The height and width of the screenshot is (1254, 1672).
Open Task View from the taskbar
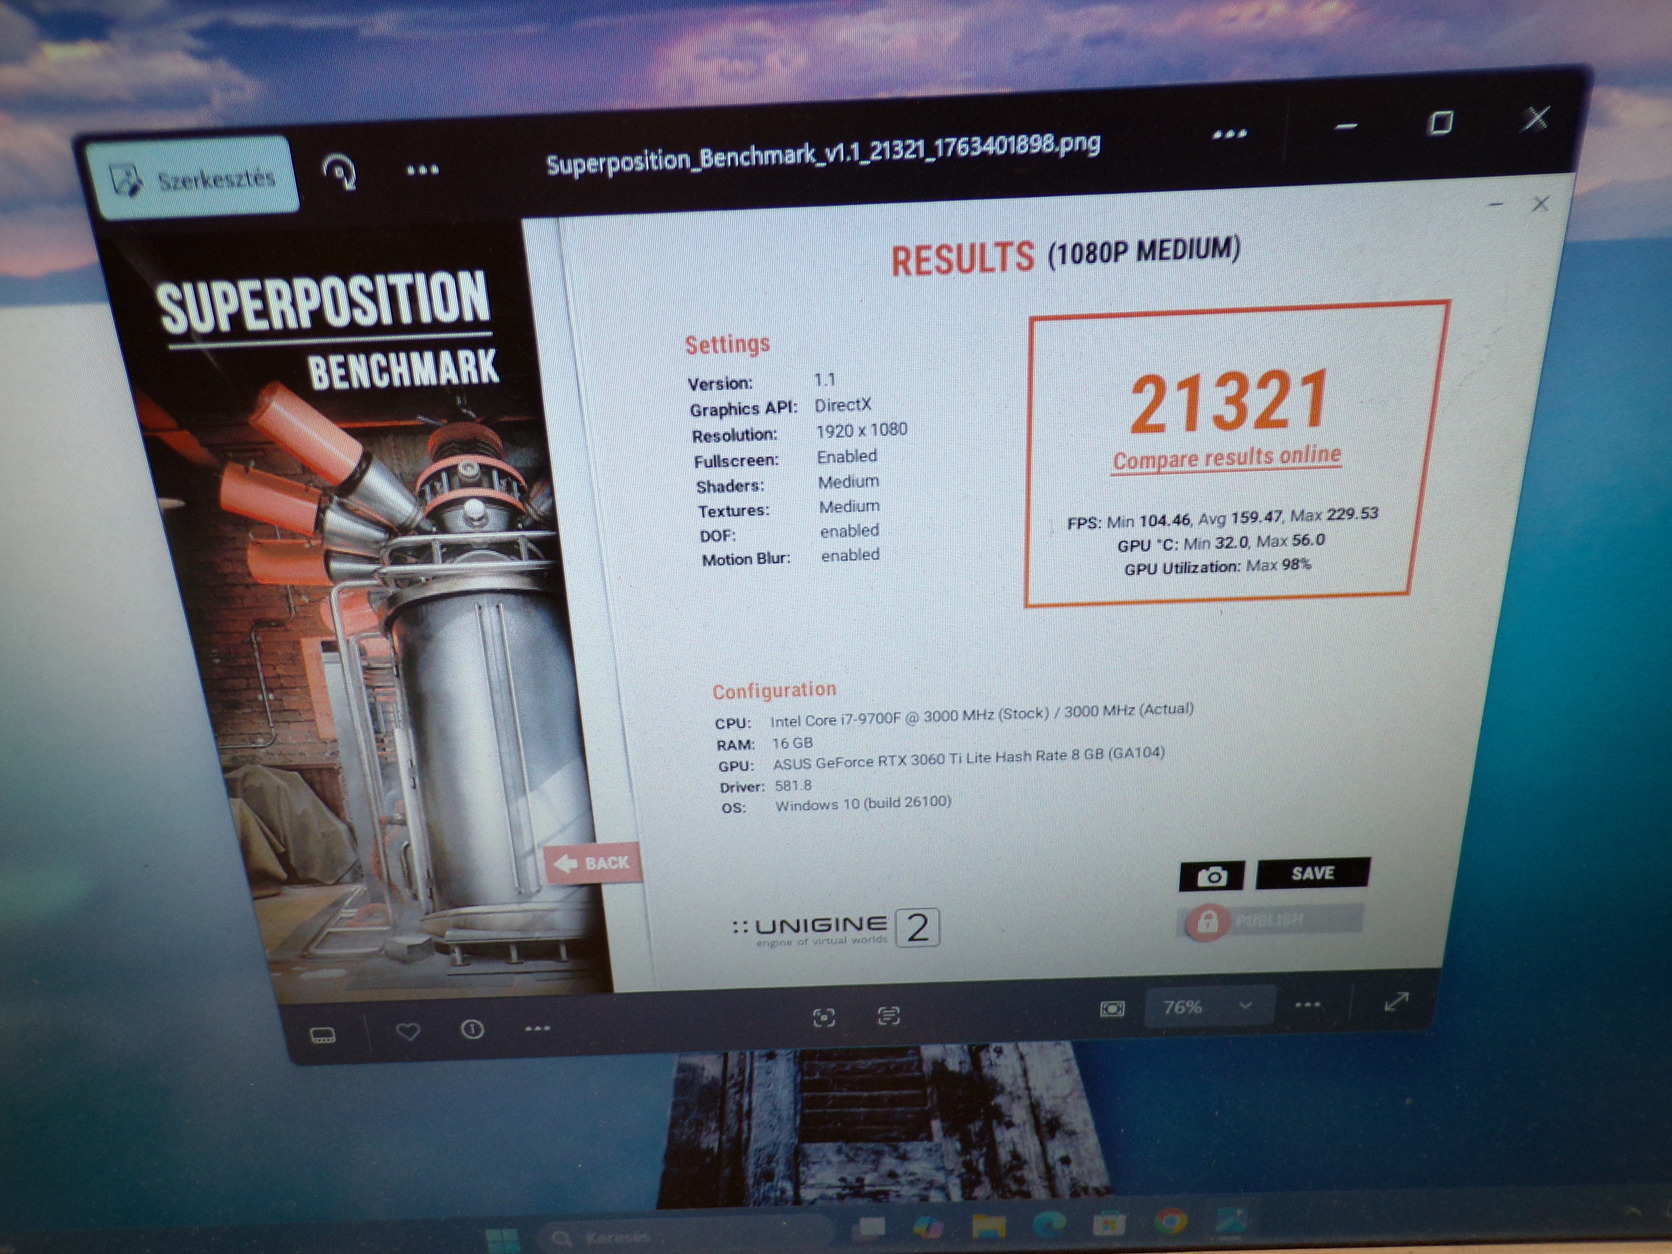pyautogui.click(x=871, y=1228)
